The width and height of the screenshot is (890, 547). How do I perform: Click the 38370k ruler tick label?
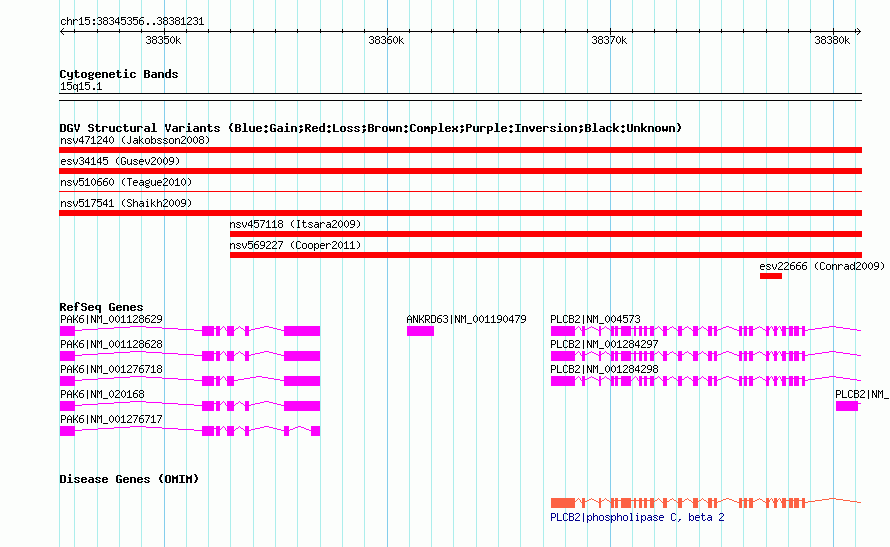610,40
